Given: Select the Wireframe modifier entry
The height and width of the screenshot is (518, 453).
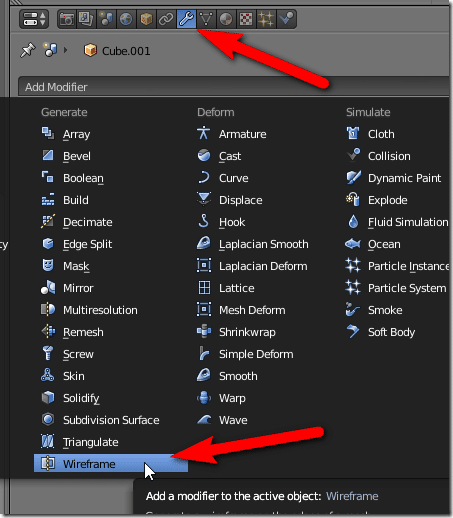Looking at the screenshot, I should [x=111, y=464].
